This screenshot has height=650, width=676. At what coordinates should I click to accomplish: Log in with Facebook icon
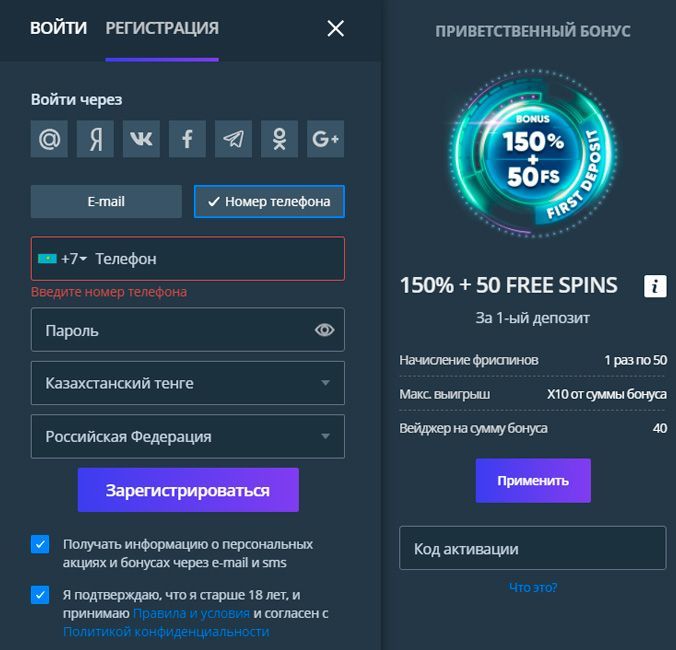[187, 139]
